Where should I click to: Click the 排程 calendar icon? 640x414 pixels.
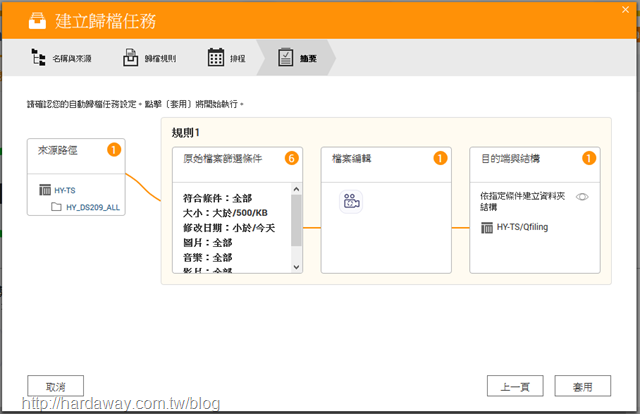coord(216,57)
